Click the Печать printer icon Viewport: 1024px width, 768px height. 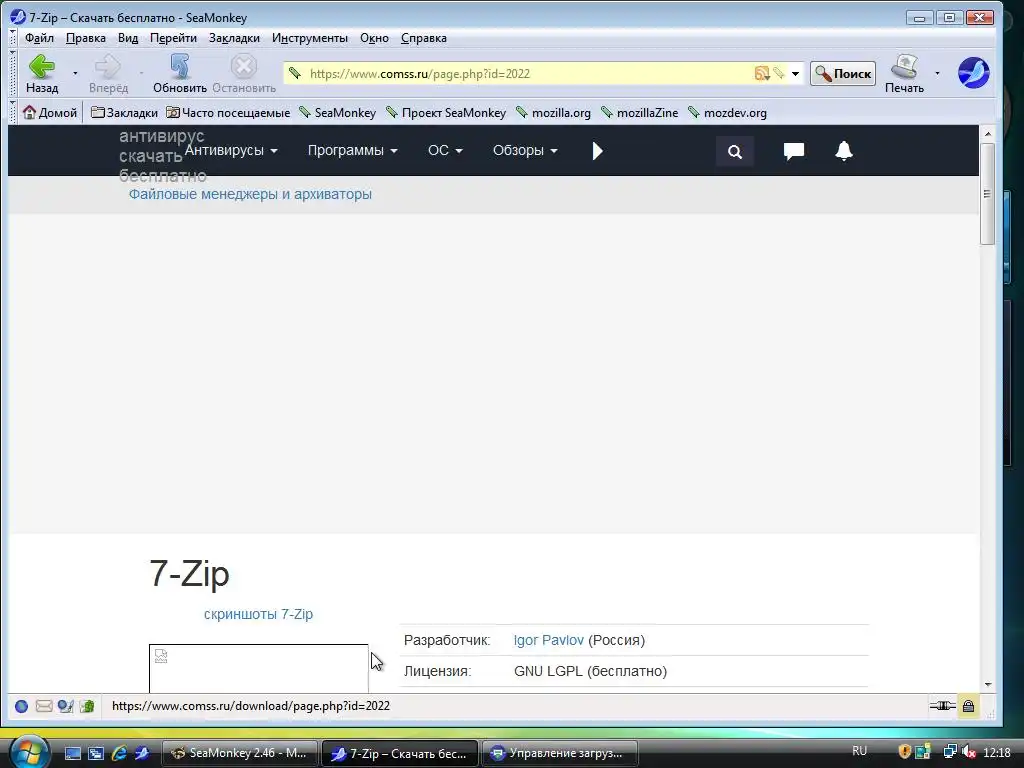(x=904, y=67)
